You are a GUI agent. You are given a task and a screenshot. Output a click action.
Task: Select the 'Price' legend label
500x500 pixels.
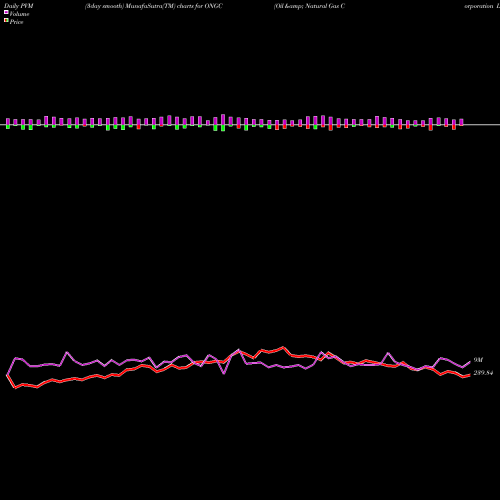point(16,22)
